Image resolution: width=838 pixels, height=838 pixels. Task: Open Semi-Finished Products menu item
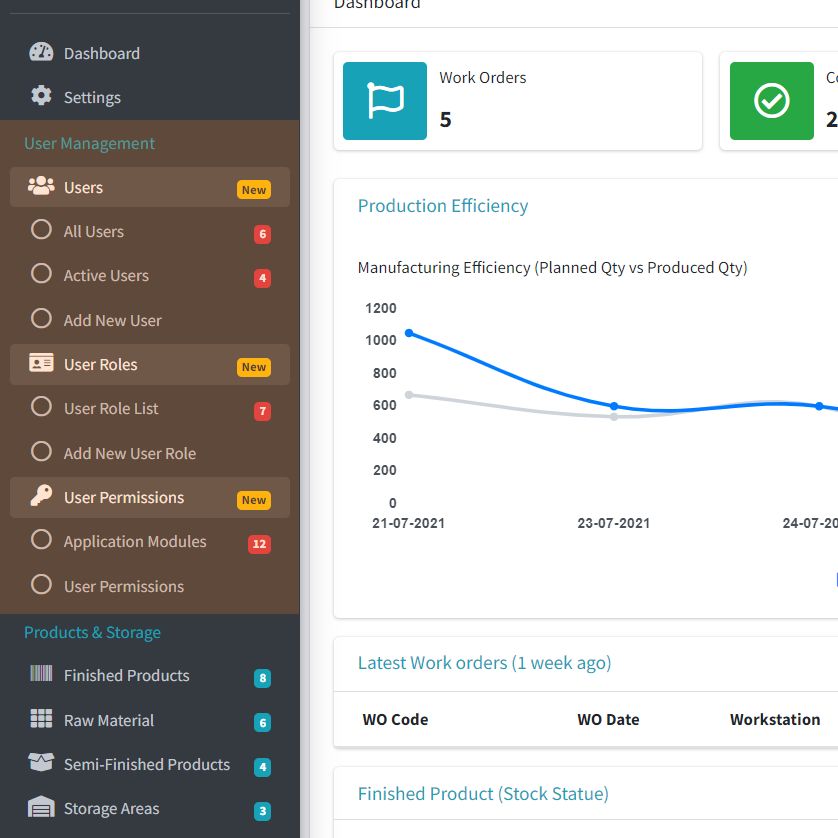(150, 764)
